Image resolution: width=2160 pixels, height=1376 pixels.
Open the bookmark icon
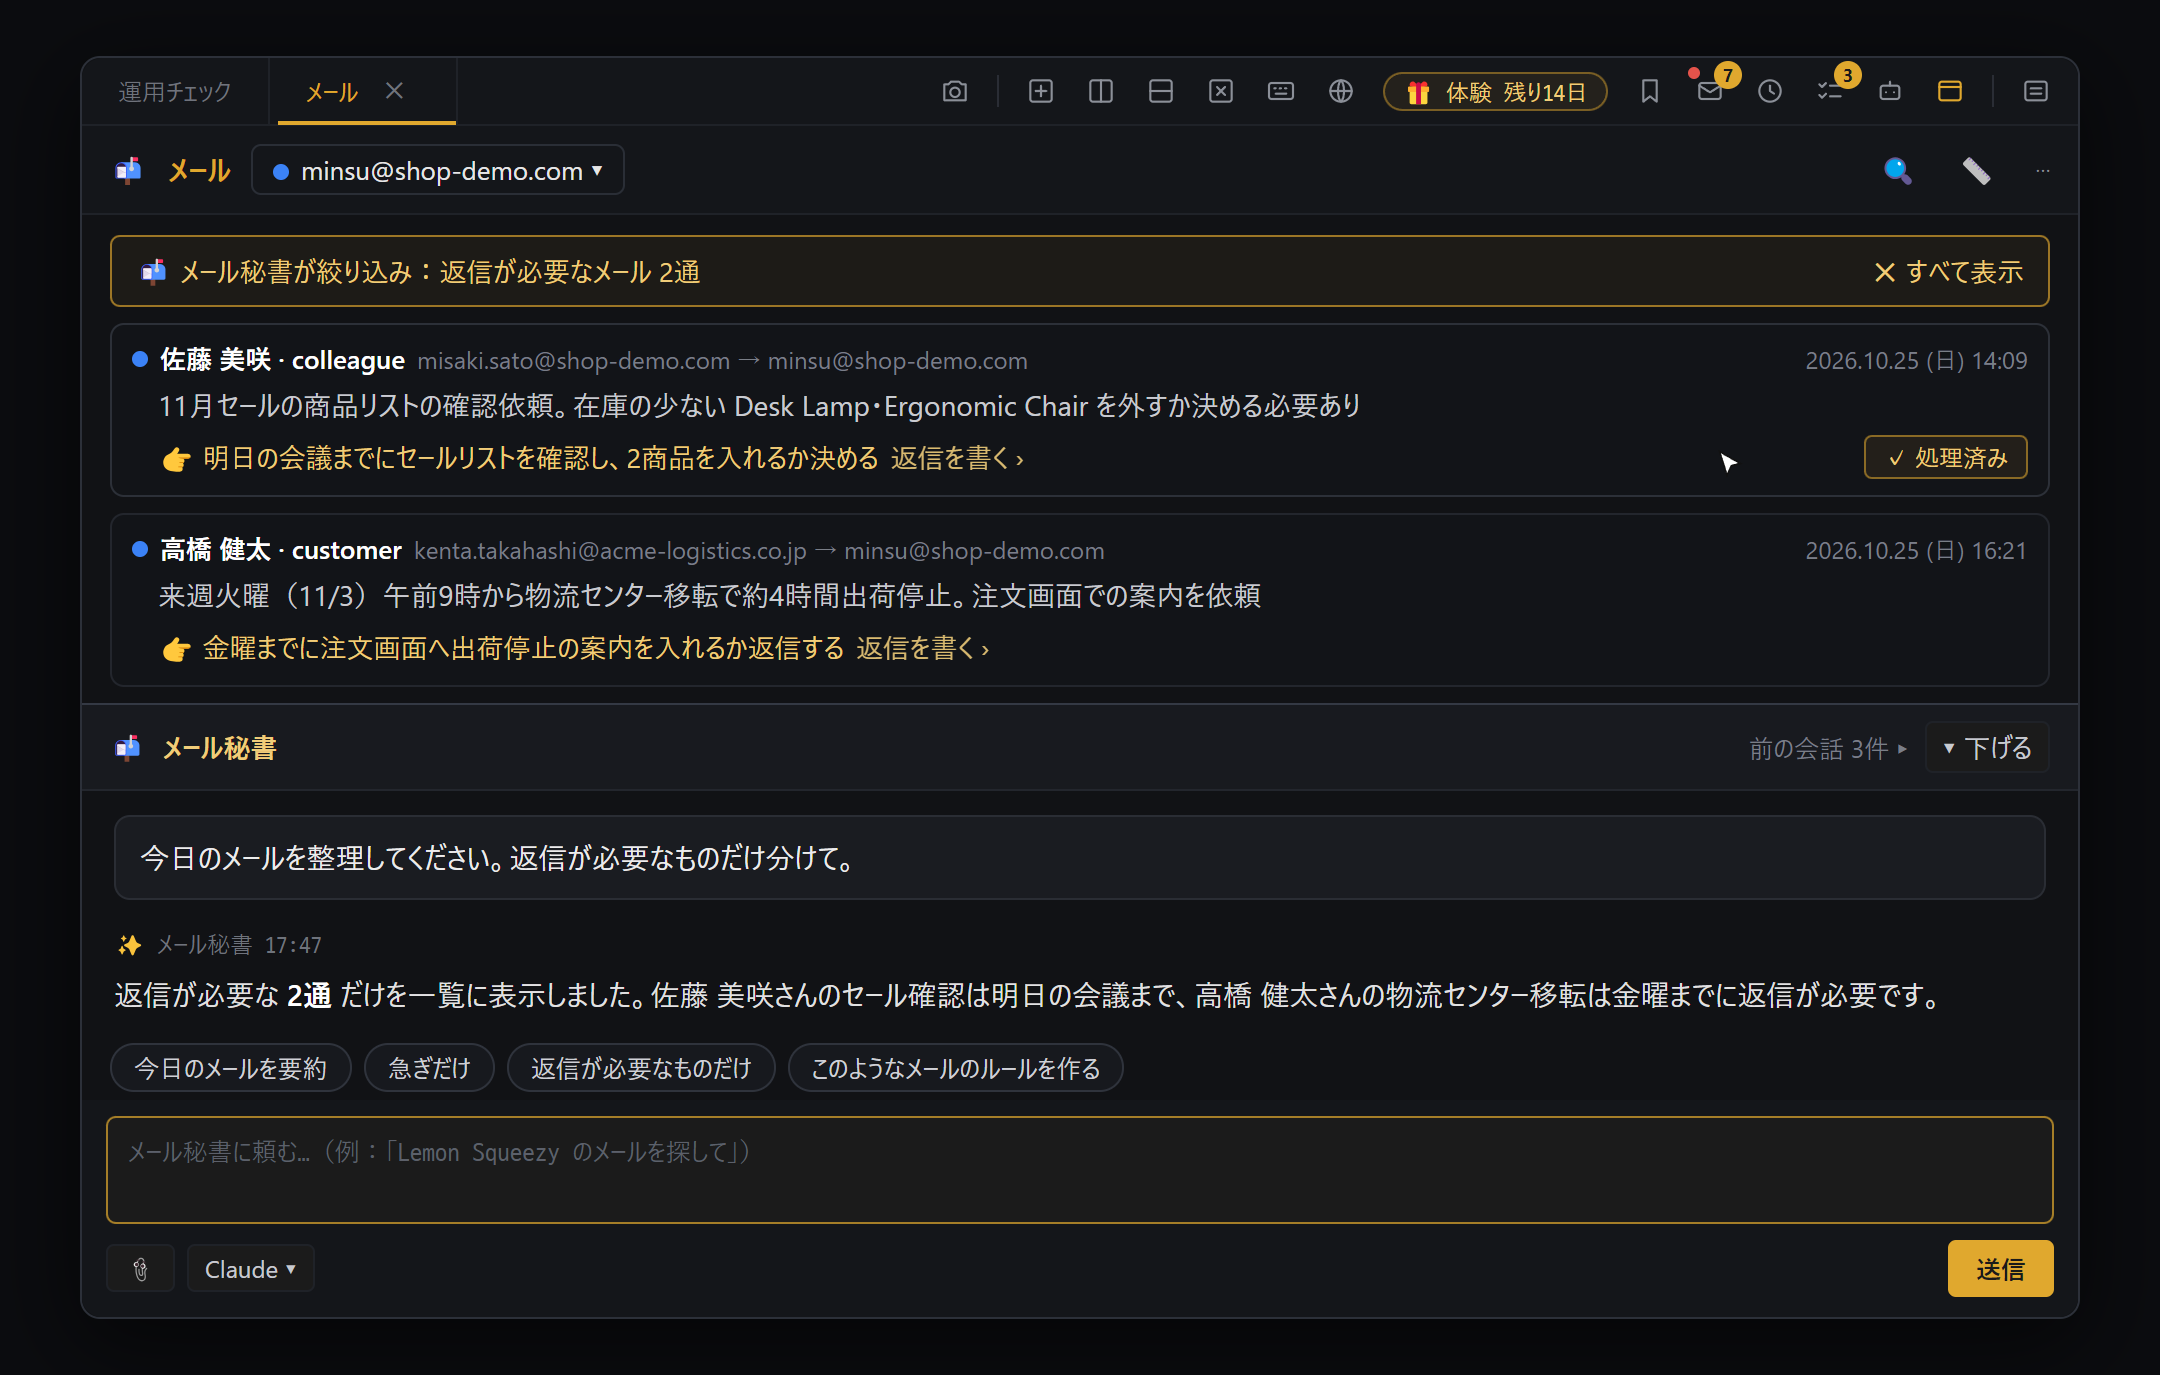point(1649,91)
